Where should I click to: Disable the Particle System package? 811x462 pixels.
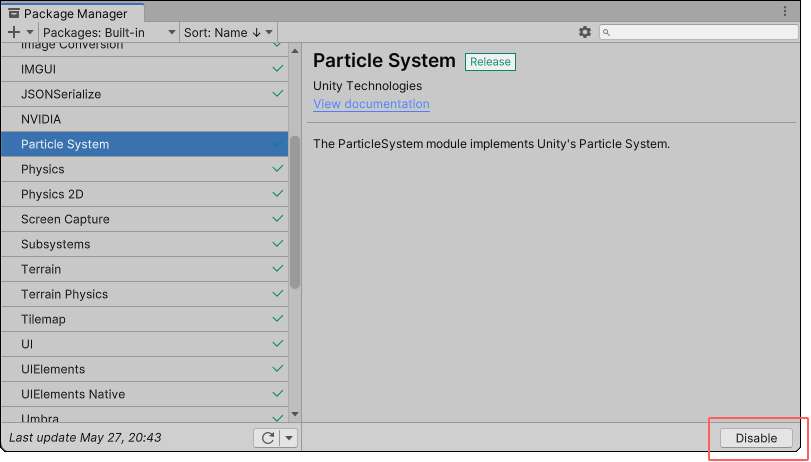coord(756,438)
